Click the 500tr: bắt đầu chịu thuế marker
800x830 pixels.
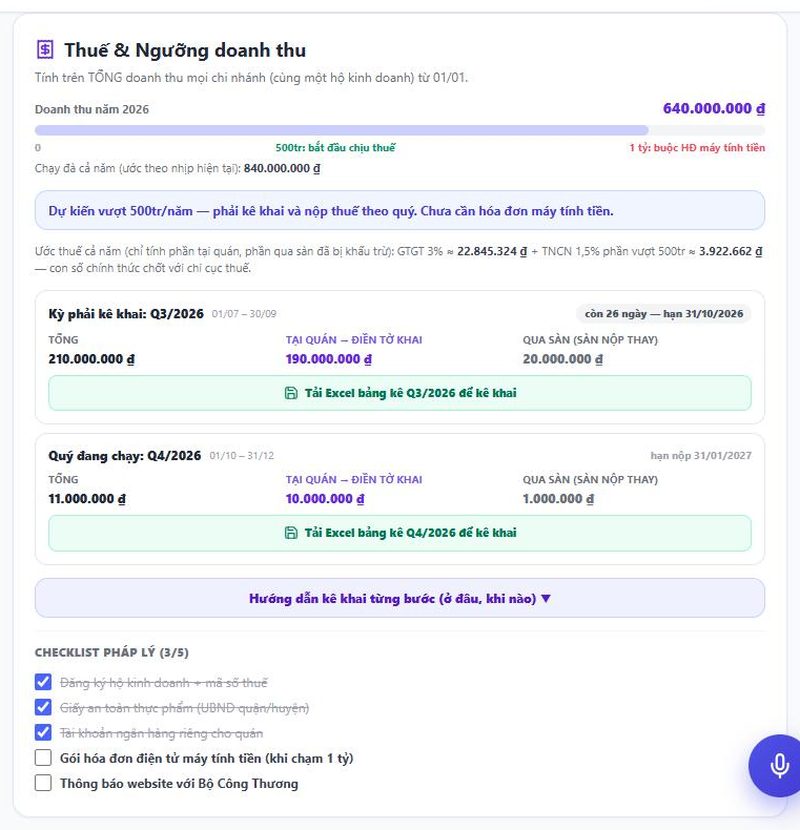[x=335, y=148]
